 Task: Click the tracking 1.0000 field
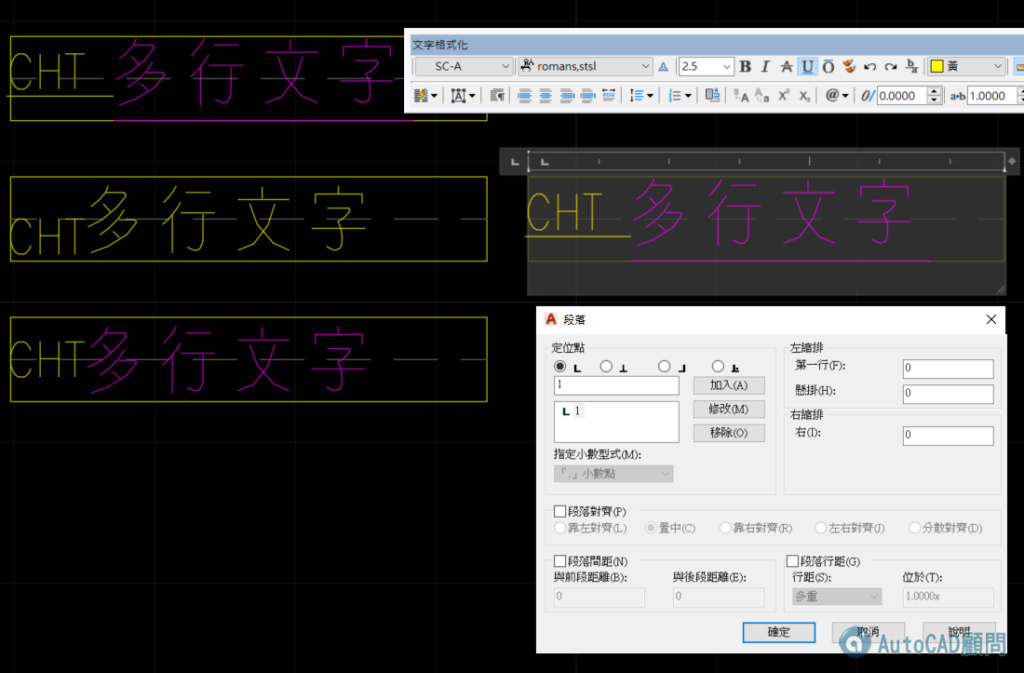coord(992,96)
